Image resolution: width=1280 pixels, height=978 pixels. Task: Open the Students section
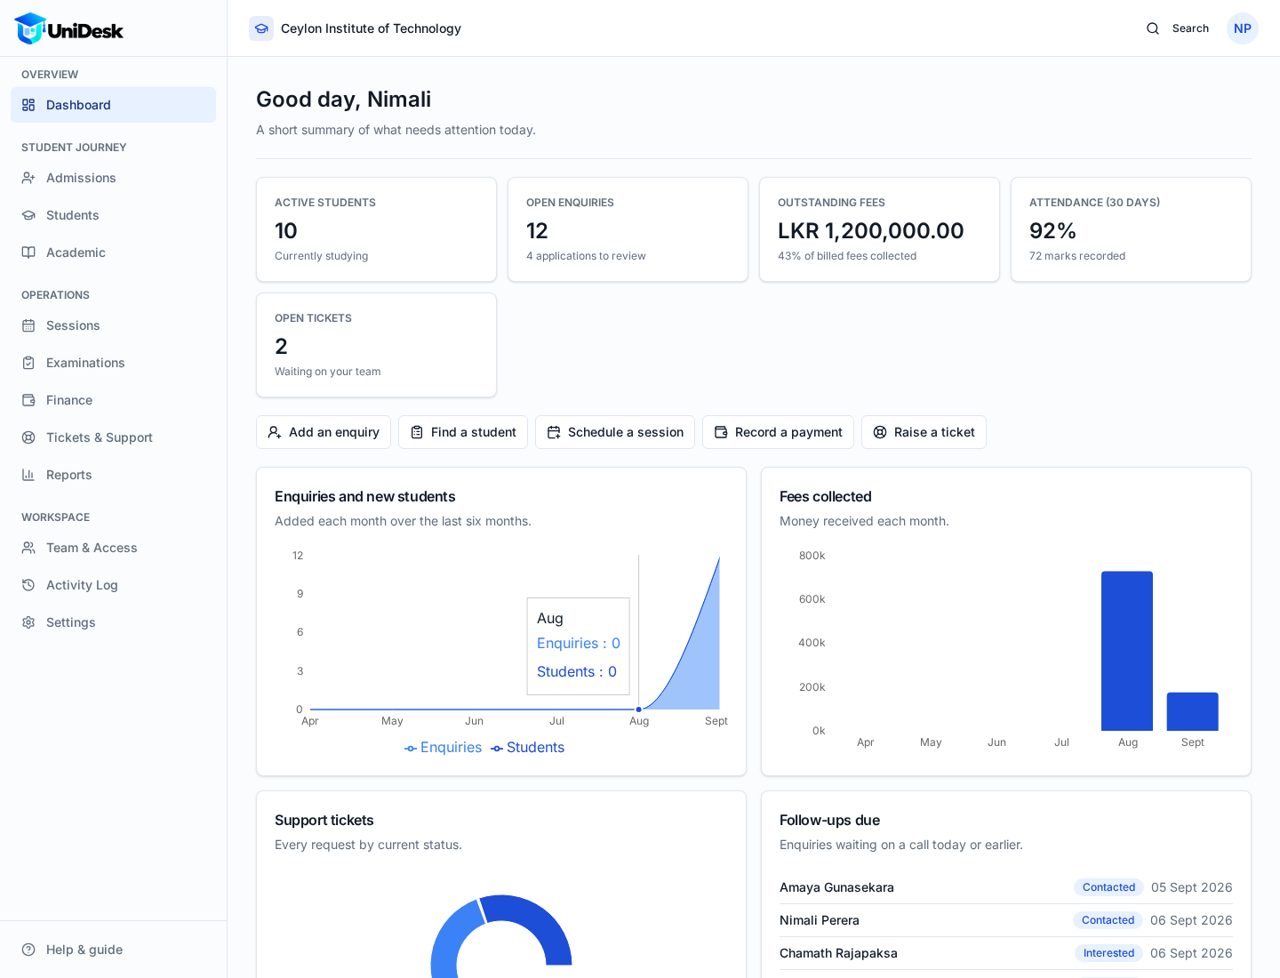click(x=113, y=215)
